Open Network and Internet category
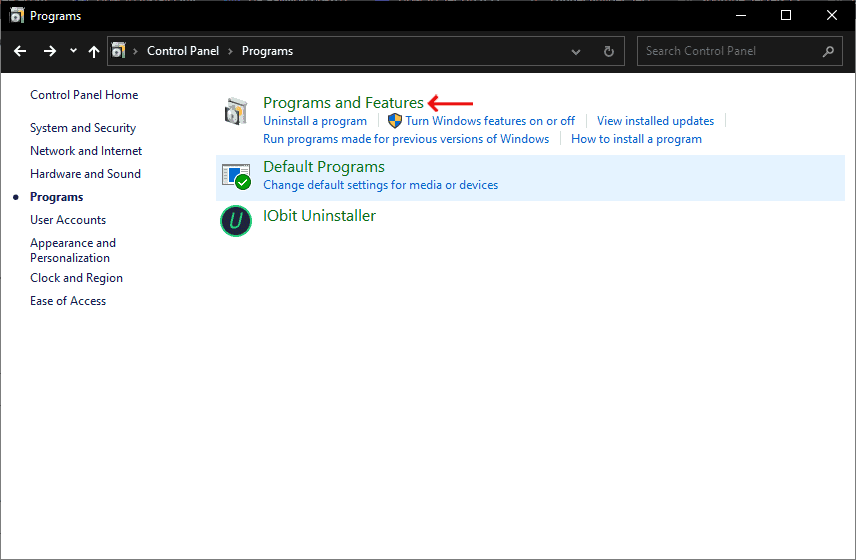The image size is (856, 560). coord(86,151)
